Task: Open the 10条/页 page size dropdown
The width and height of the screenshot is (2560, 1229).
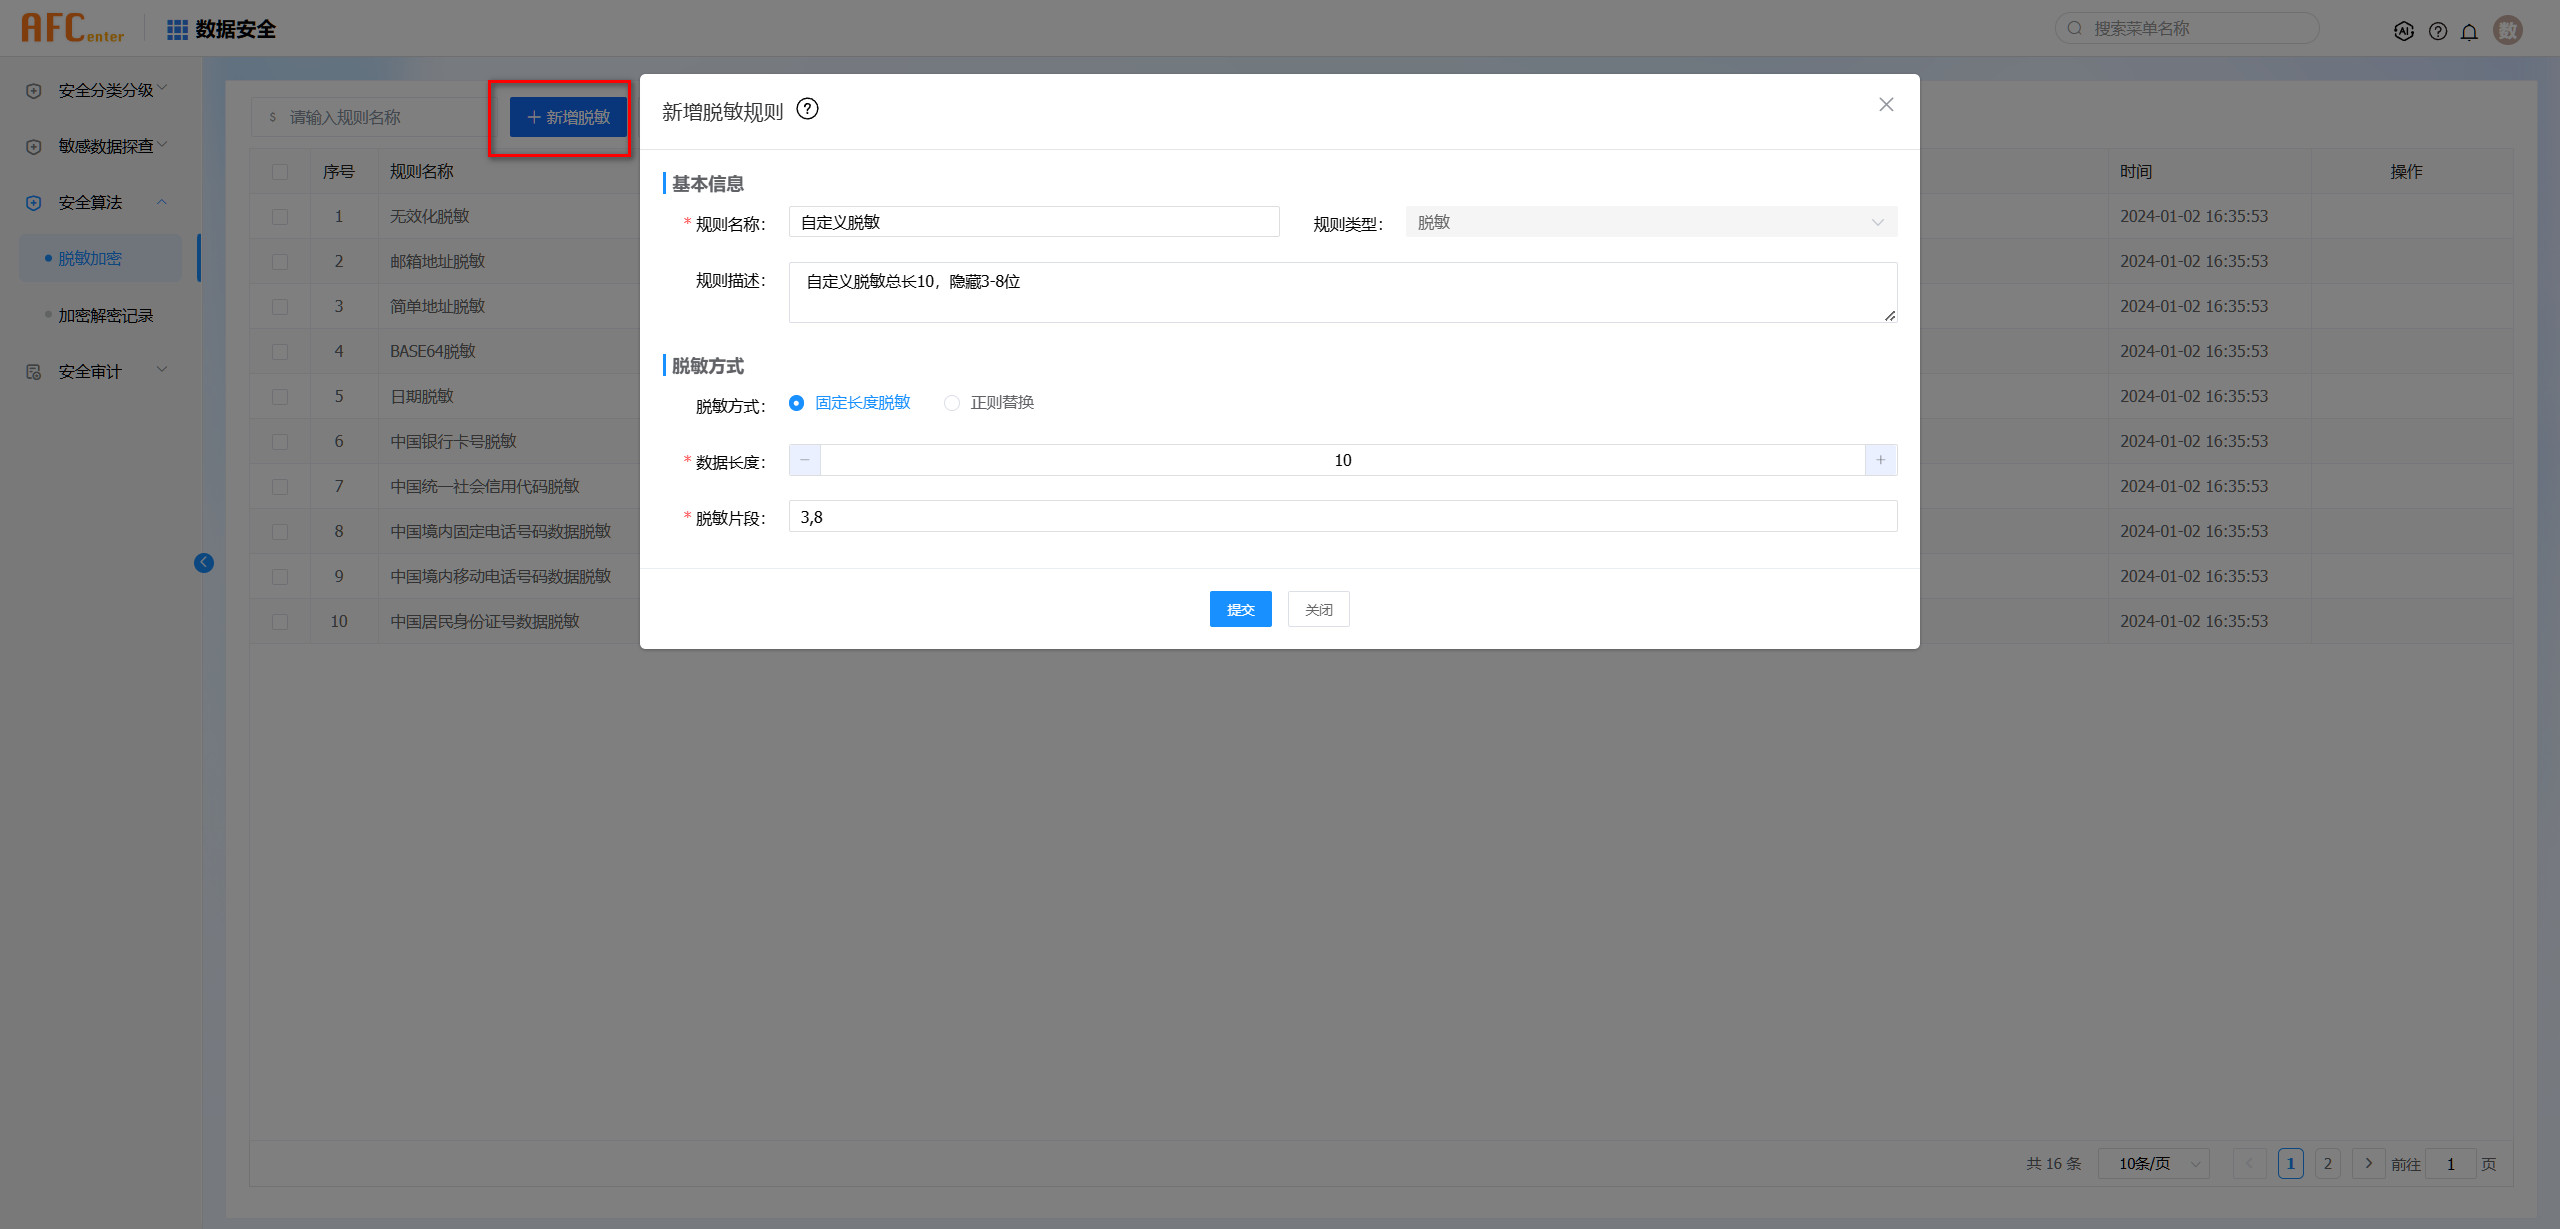Action: click(2153, 1164)
